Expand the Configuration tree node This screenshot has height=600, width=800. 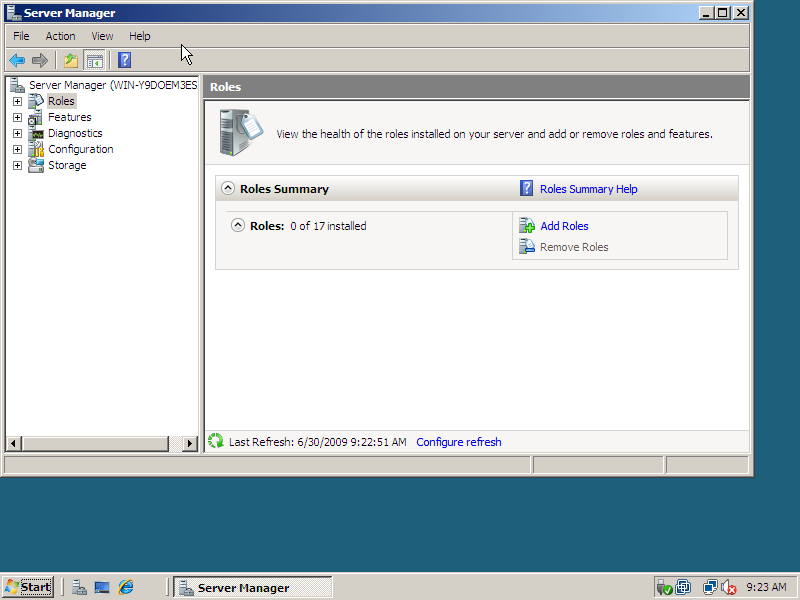coord(17,150)
